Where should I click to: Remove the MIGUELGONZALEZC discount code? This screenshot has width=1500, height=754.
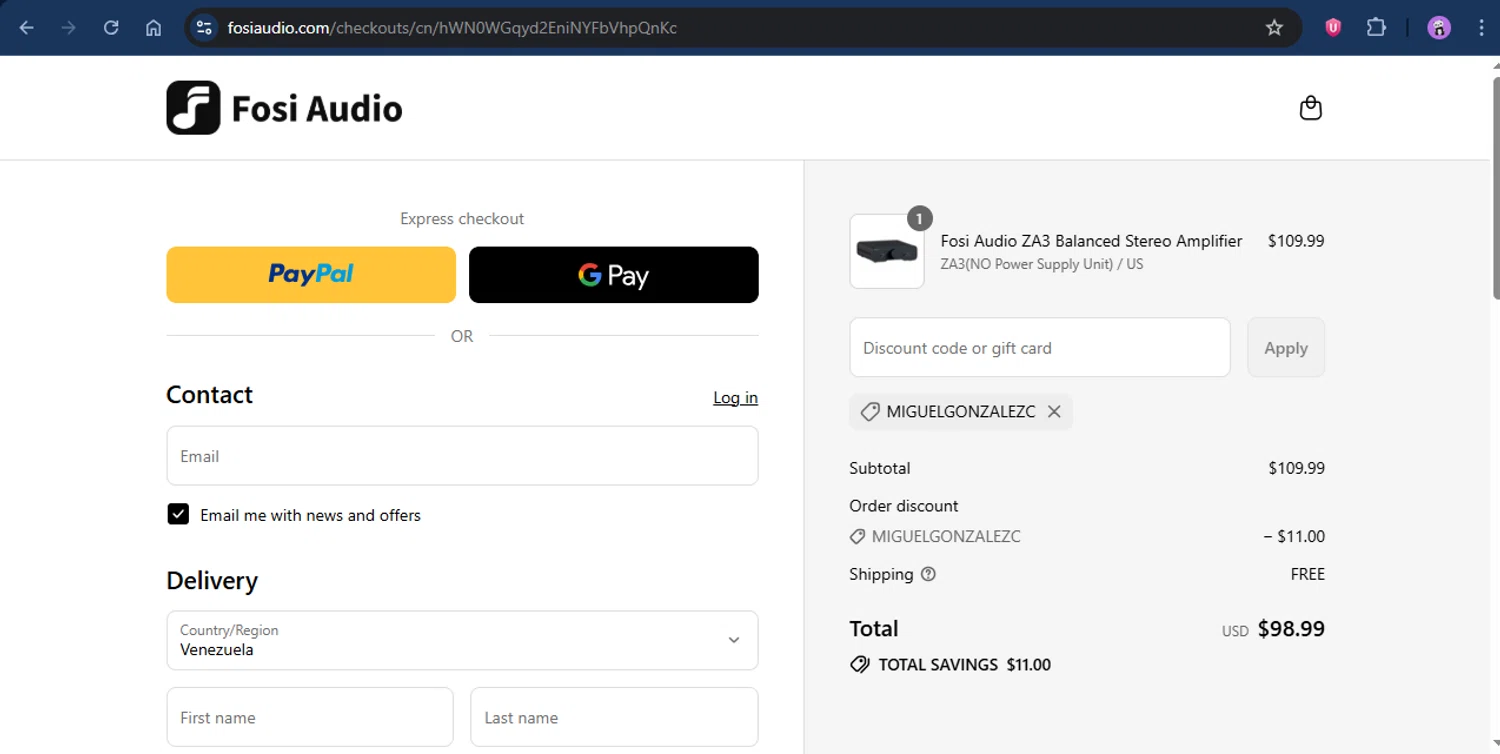[x=1054, y=411]
